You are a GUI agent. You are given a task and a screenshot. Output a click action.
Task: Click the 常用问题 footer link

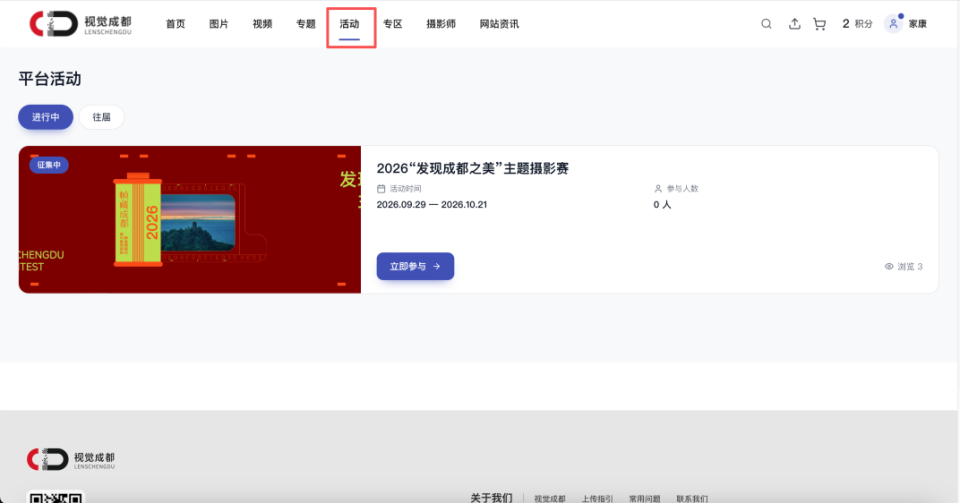[x=645, y=498]
